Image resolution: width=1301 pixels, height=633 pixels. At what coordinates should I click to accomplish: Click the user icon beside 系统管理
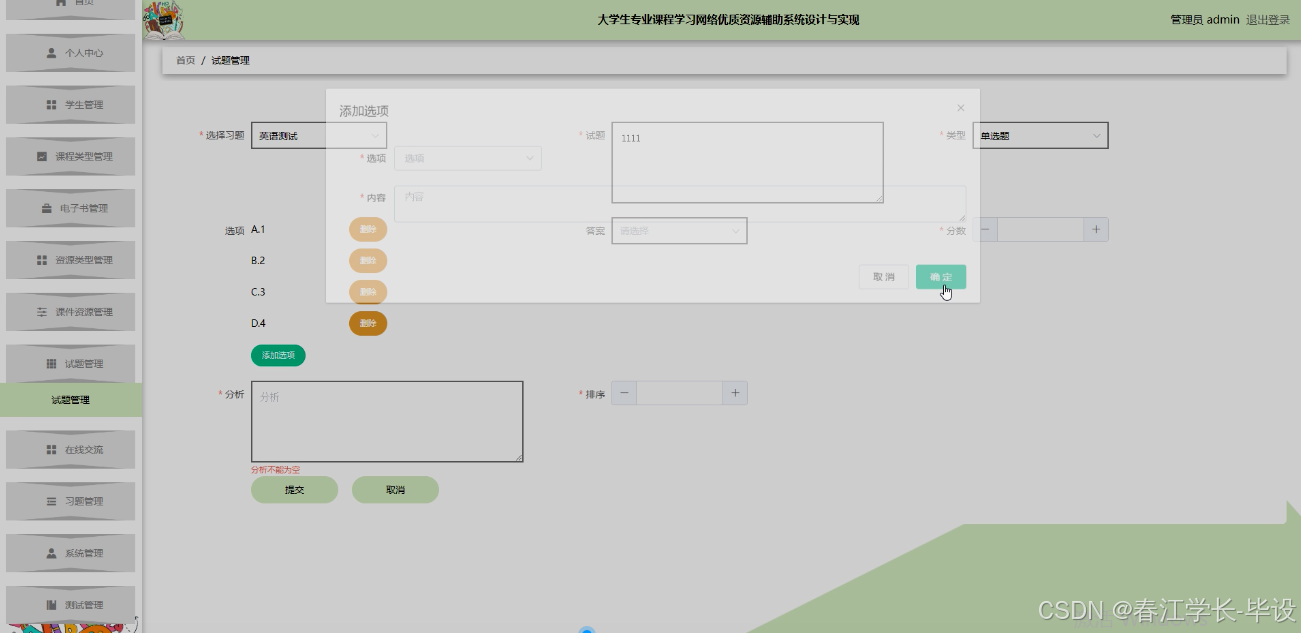point(52,553)
